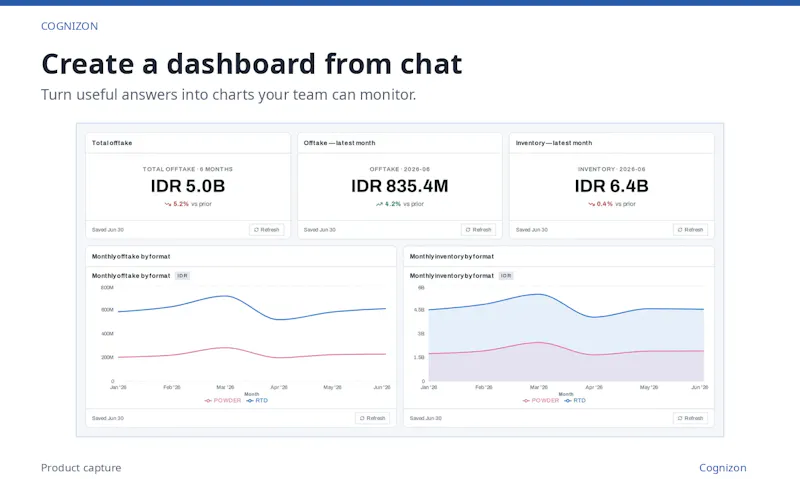The width and height of the screenshot is (800, 479).
Task: Select the Offtake — latest month card title
Action: 339,143
